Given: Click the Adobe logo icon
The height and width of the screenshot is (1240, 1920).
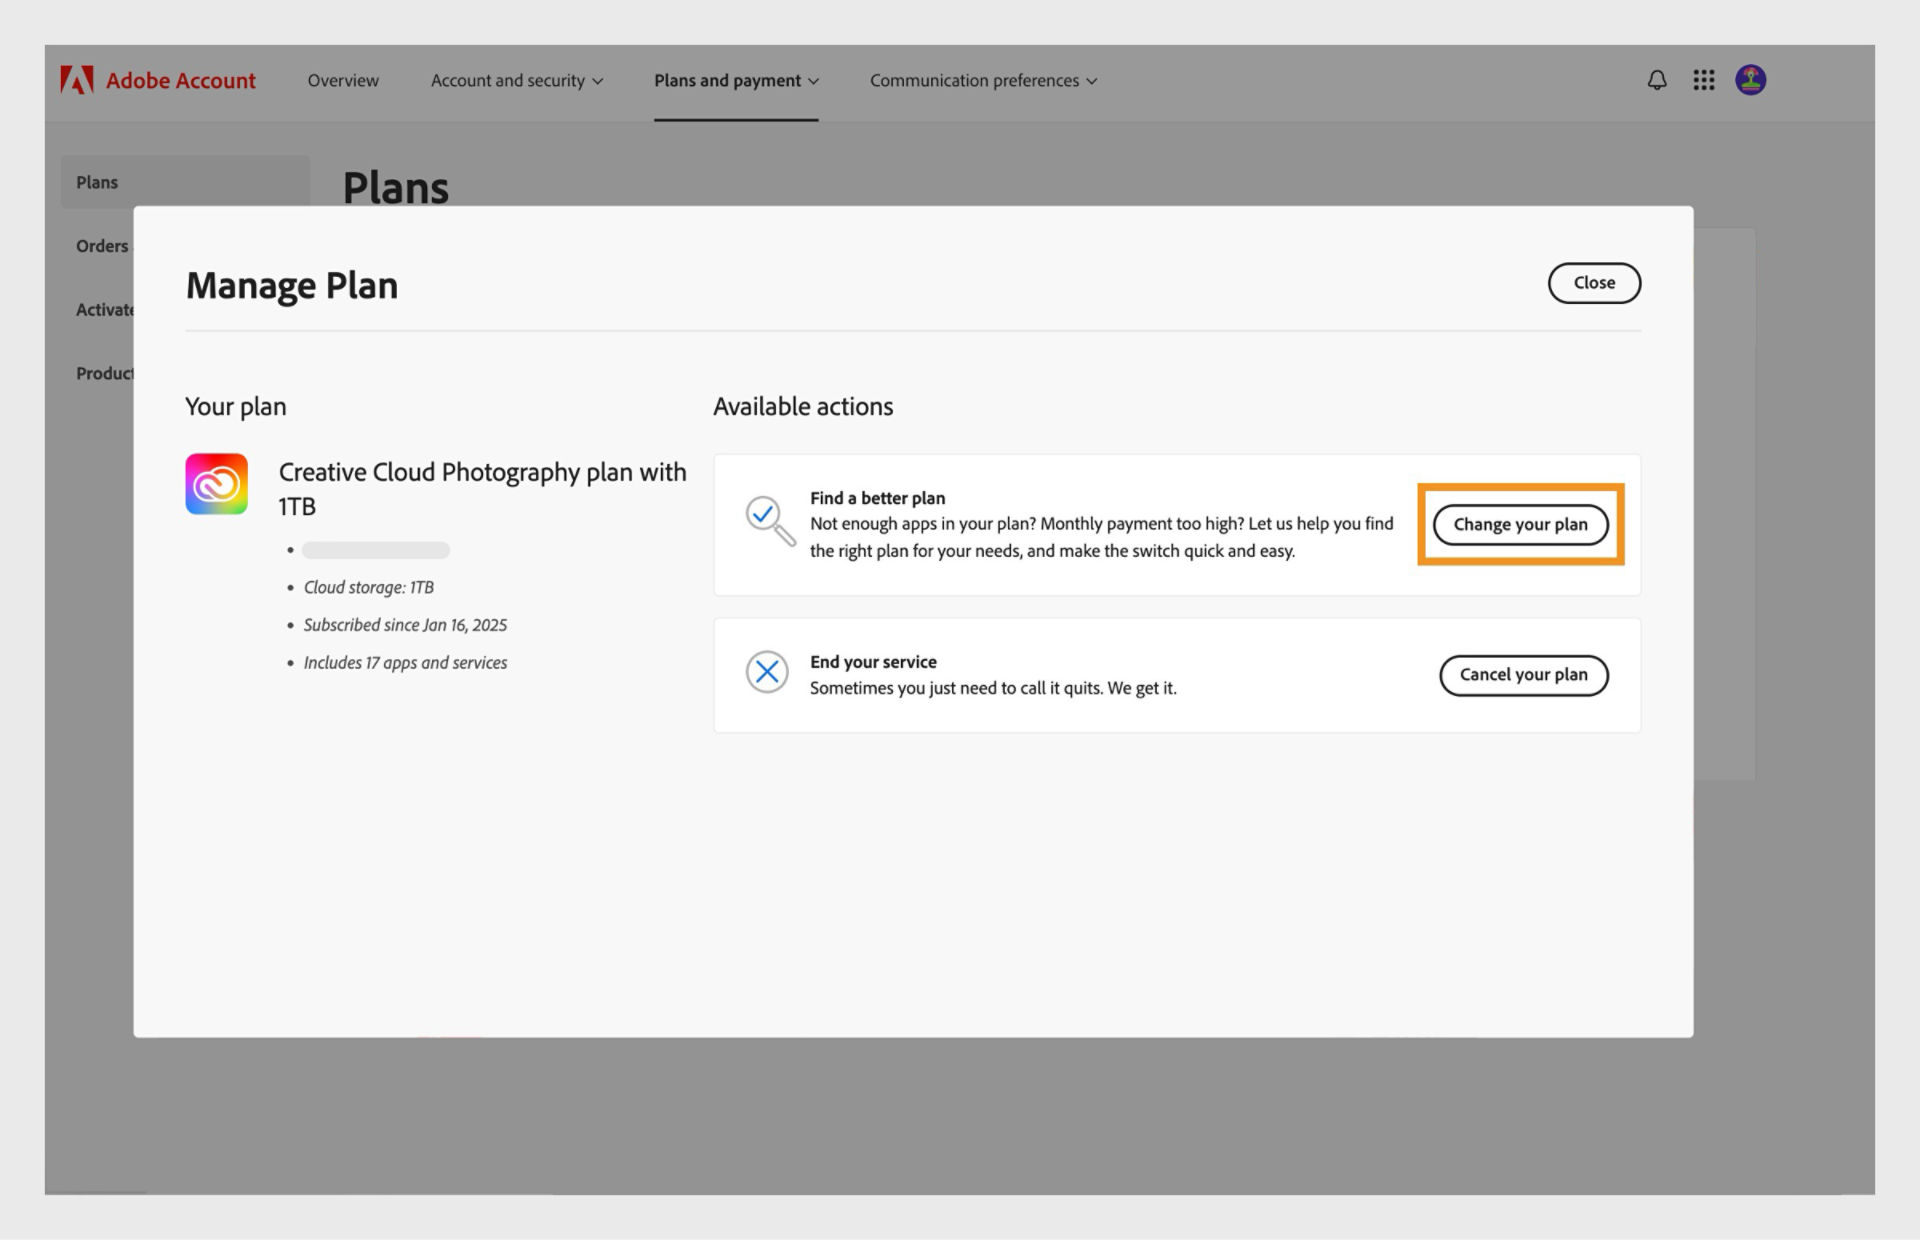Looking at the screenshot, I should pyautogui.click(x=76, y=80).
